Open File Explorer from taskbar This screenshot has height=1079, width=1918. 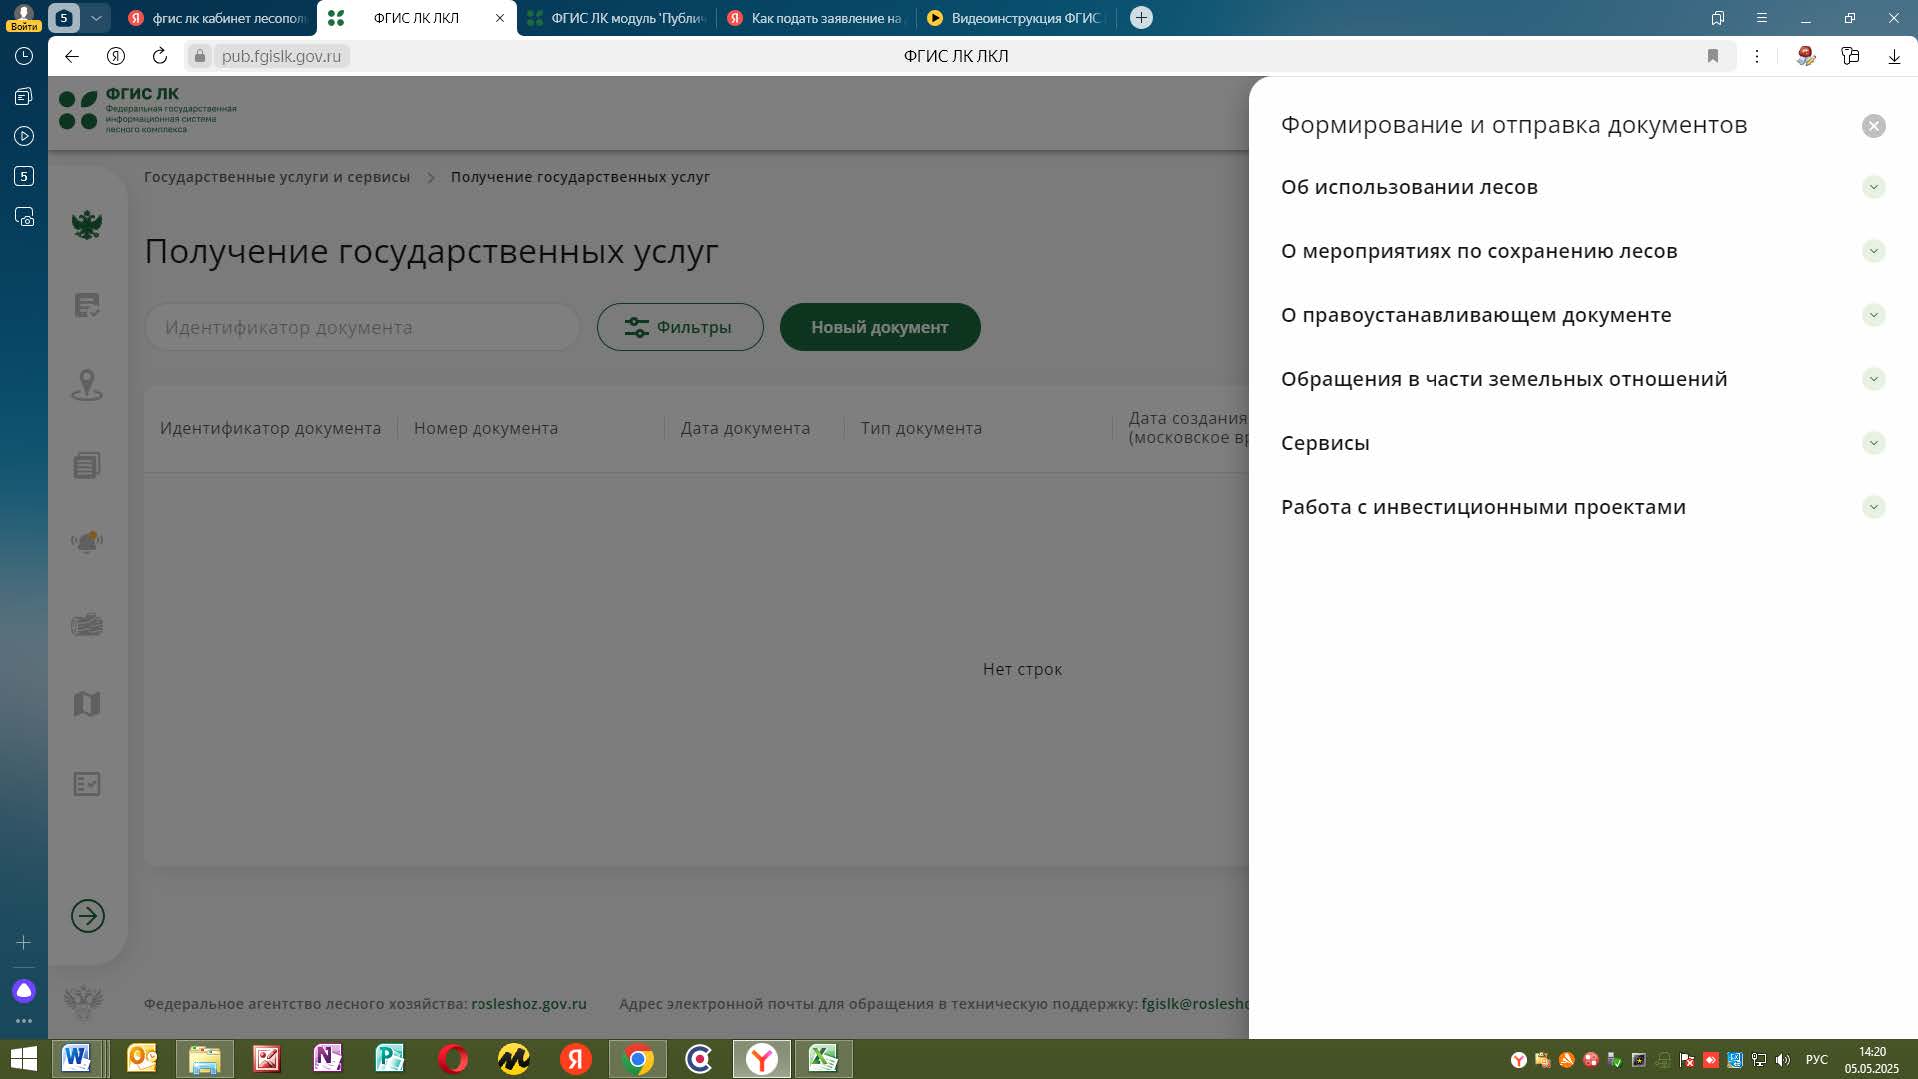pos(205,1059)
